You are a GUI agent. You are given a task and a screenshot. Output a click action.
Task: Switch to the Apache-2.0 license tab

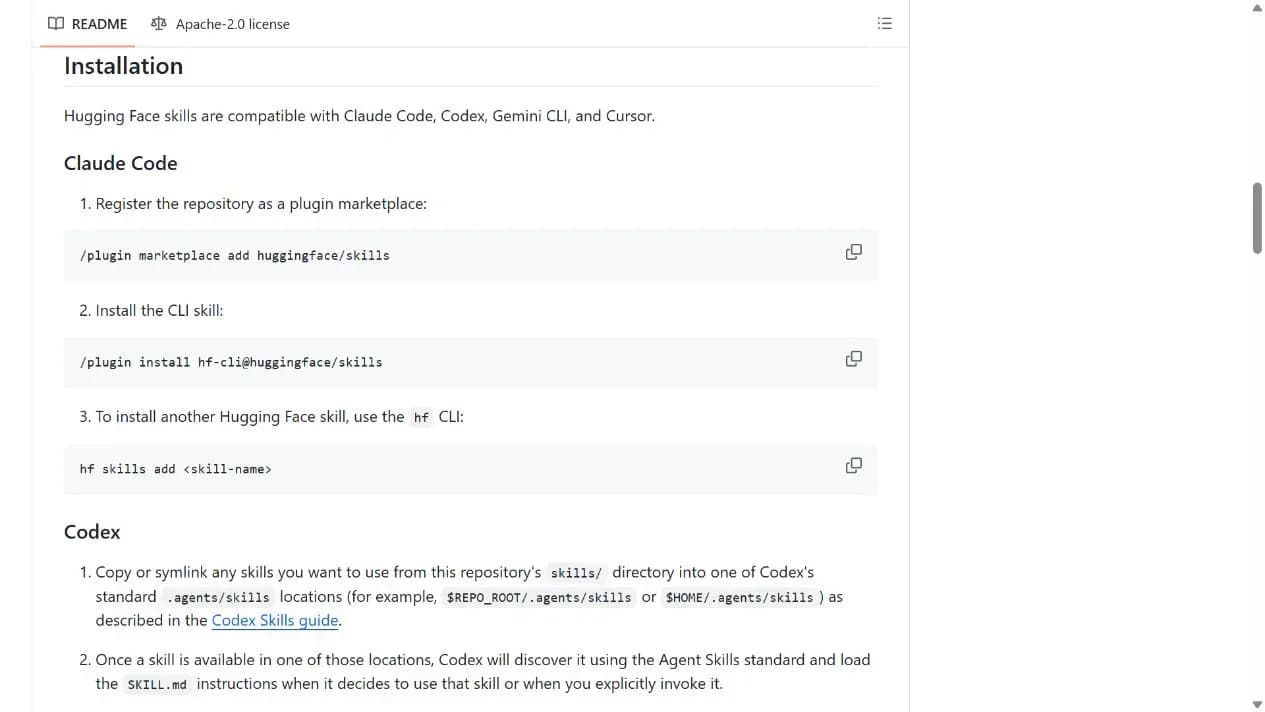(220, 23)
